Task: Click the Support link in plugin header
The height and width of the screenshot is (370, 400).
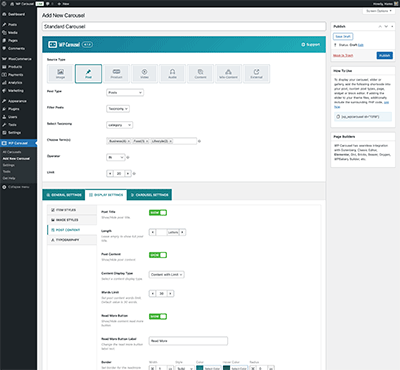Action: (311, 44)
